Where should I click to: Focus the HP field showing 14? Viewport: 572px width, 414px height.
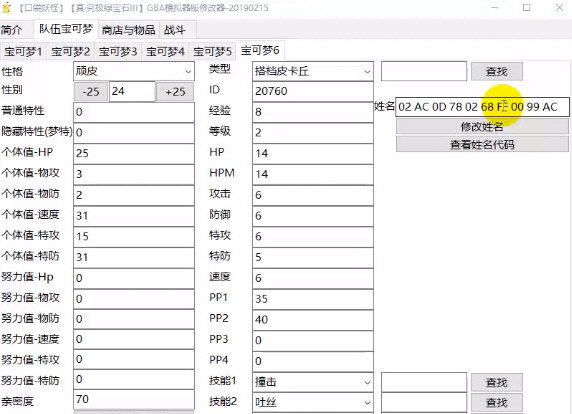click(x=313, y=153)
